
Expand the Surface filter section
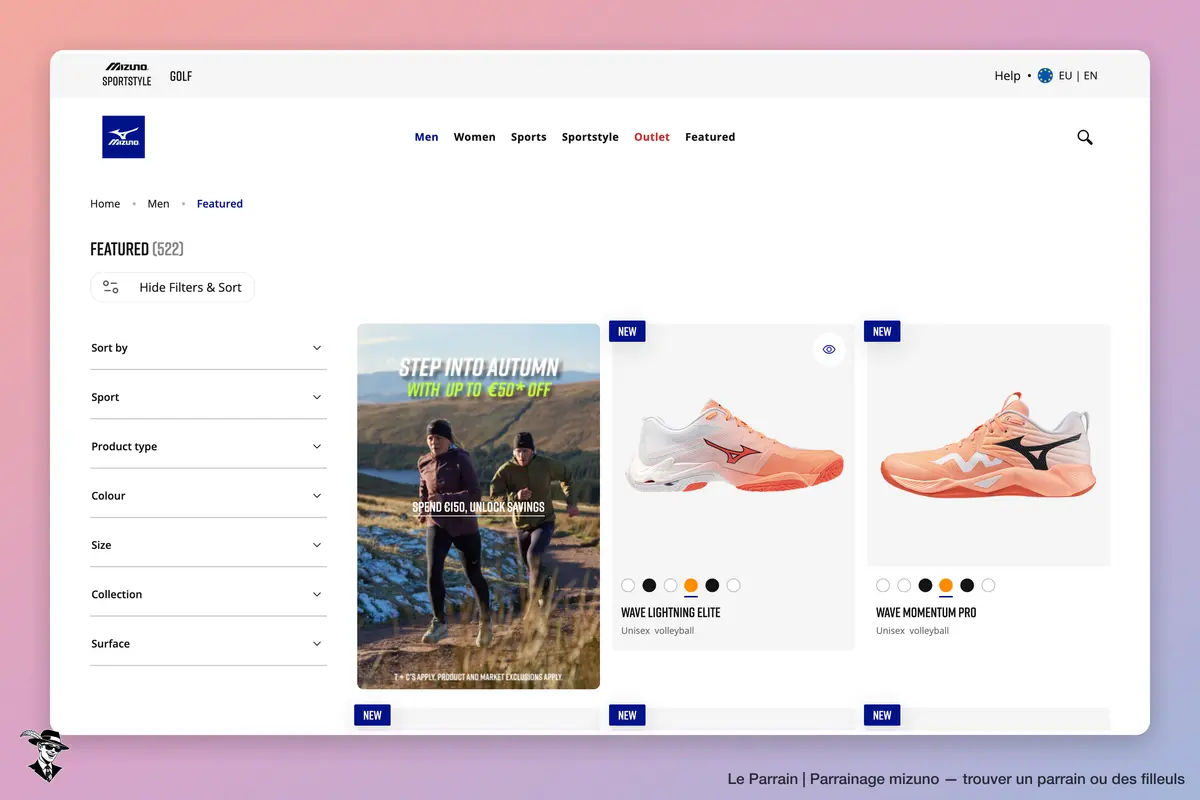click(208, 644)
